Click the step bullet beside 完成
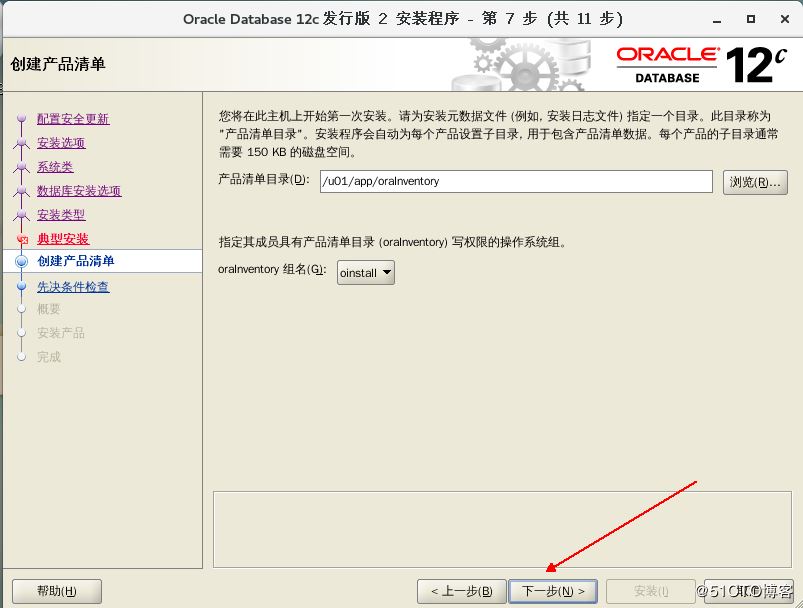 pos(22,357)
